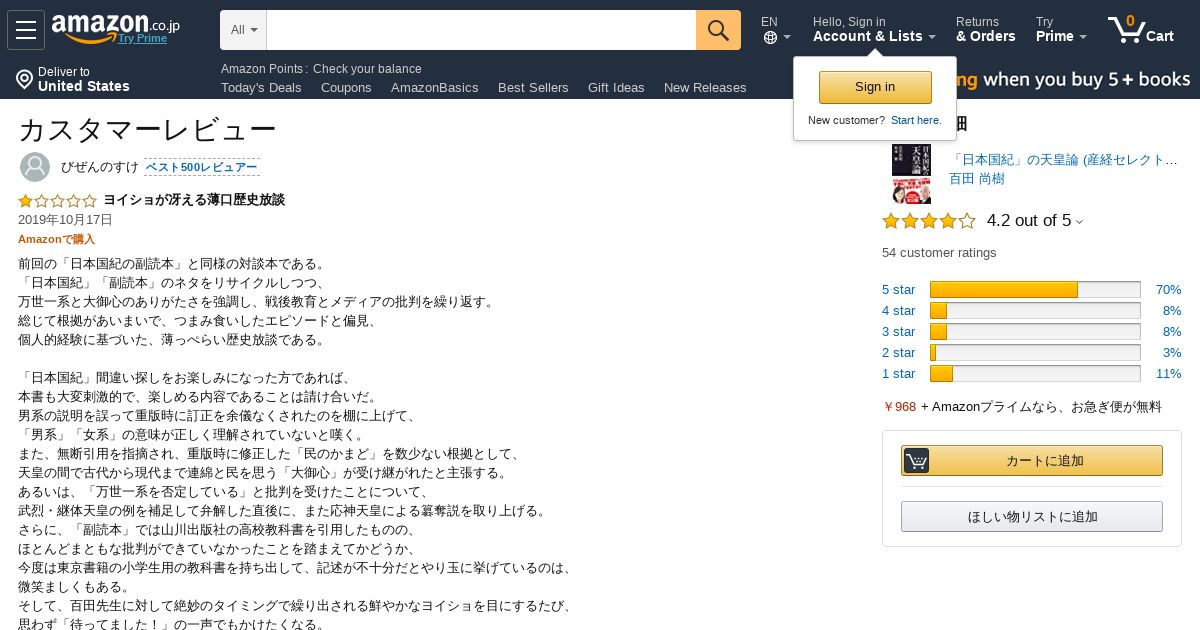
Task: Click the 54 customer ratings text
Action: coord(939,253)
